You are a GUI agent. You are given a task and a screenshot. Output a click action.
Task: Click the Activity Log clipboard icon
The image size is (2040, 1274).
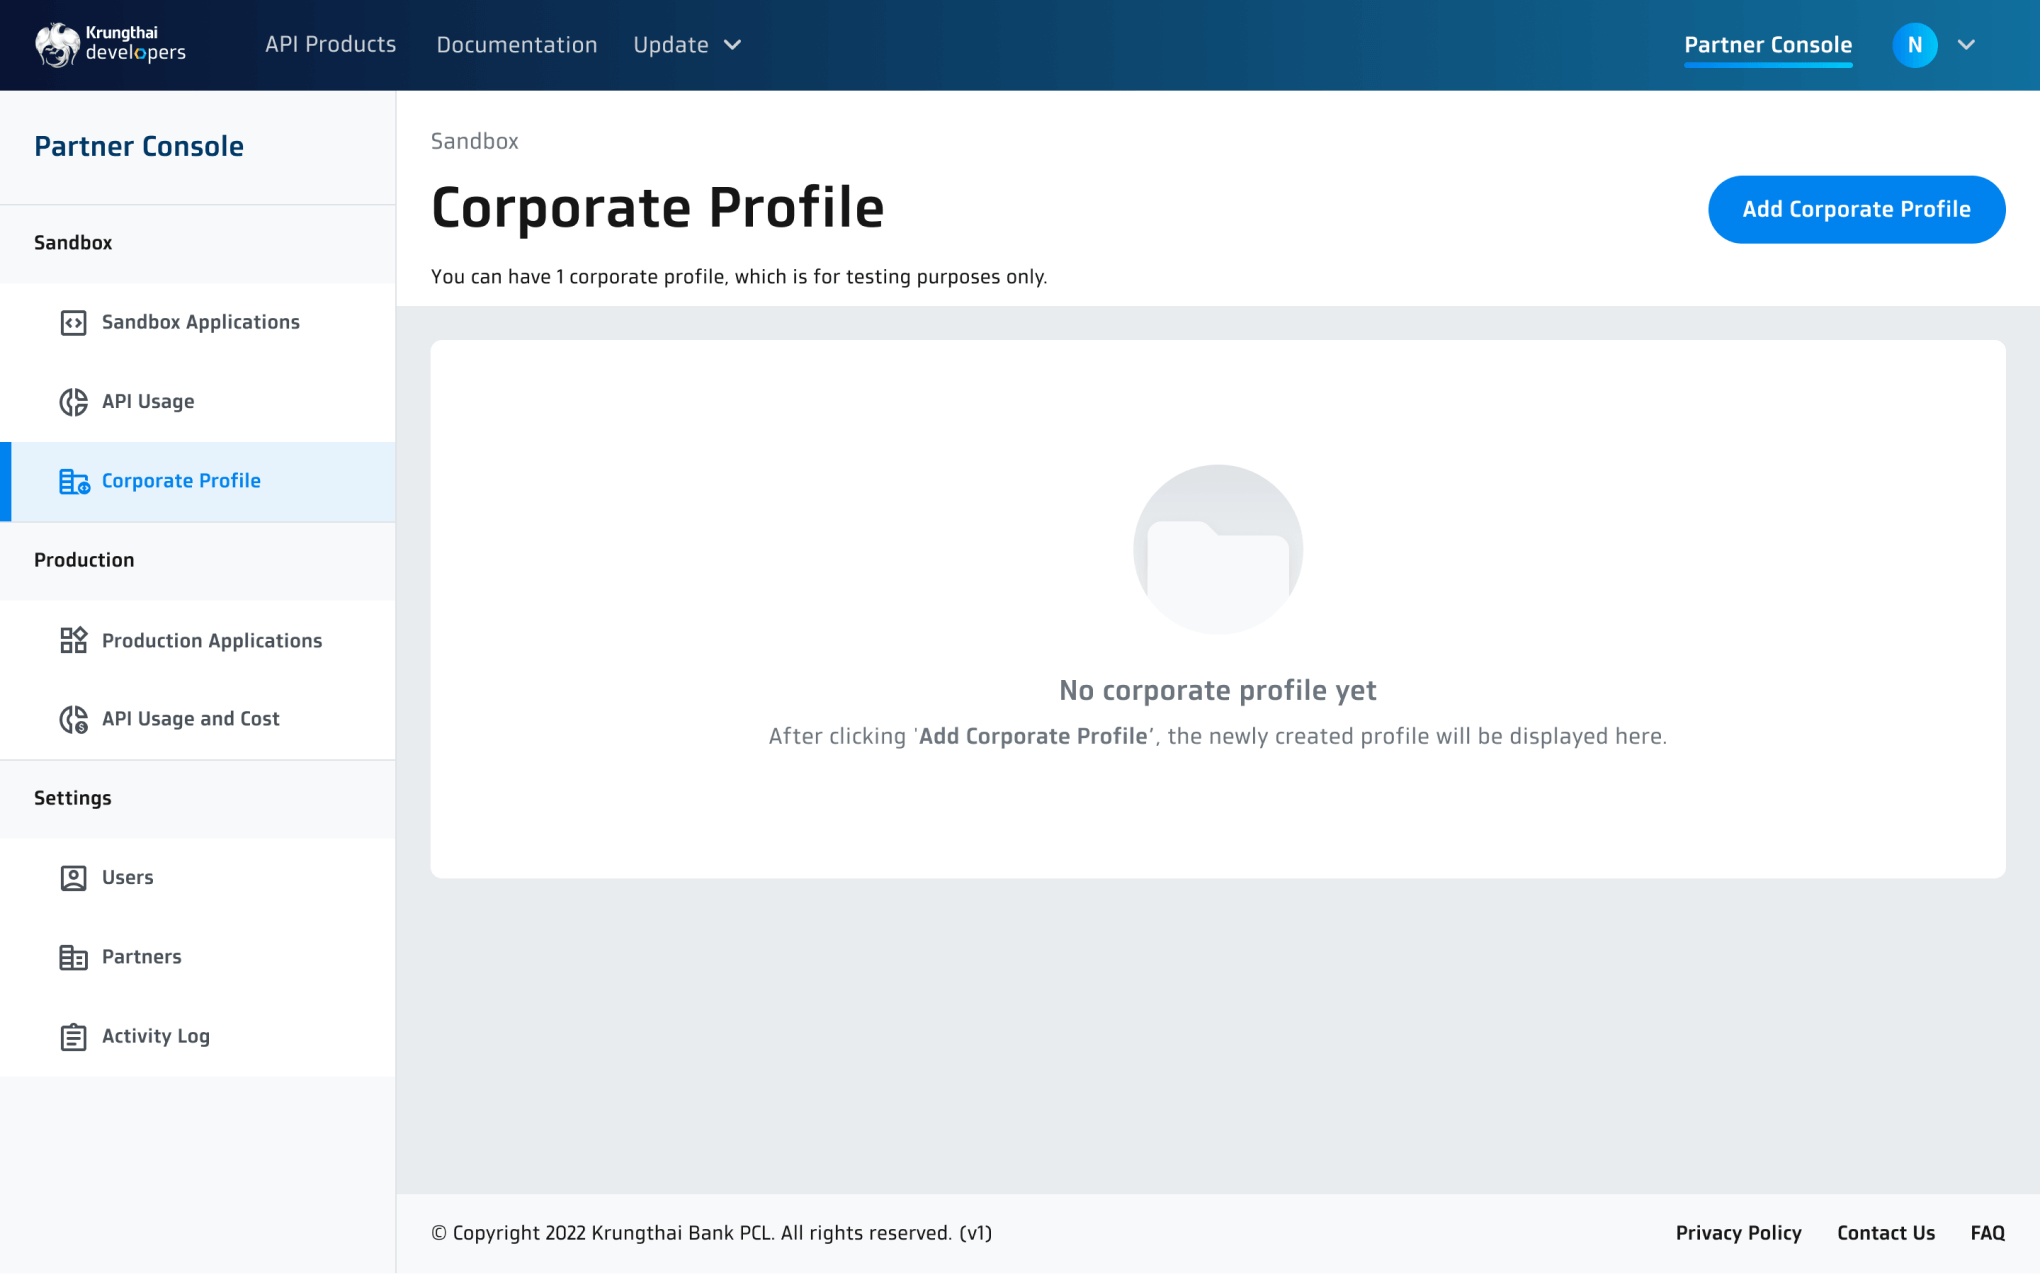(73, 1036)
